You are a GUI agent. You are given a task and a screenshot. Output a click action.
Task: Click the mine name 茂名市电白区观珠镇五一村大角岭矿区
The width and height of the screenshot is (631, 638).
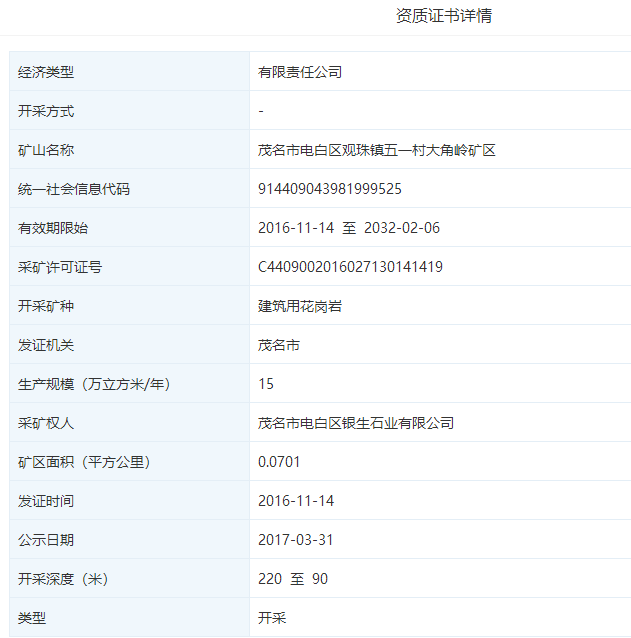pos(376,150)
